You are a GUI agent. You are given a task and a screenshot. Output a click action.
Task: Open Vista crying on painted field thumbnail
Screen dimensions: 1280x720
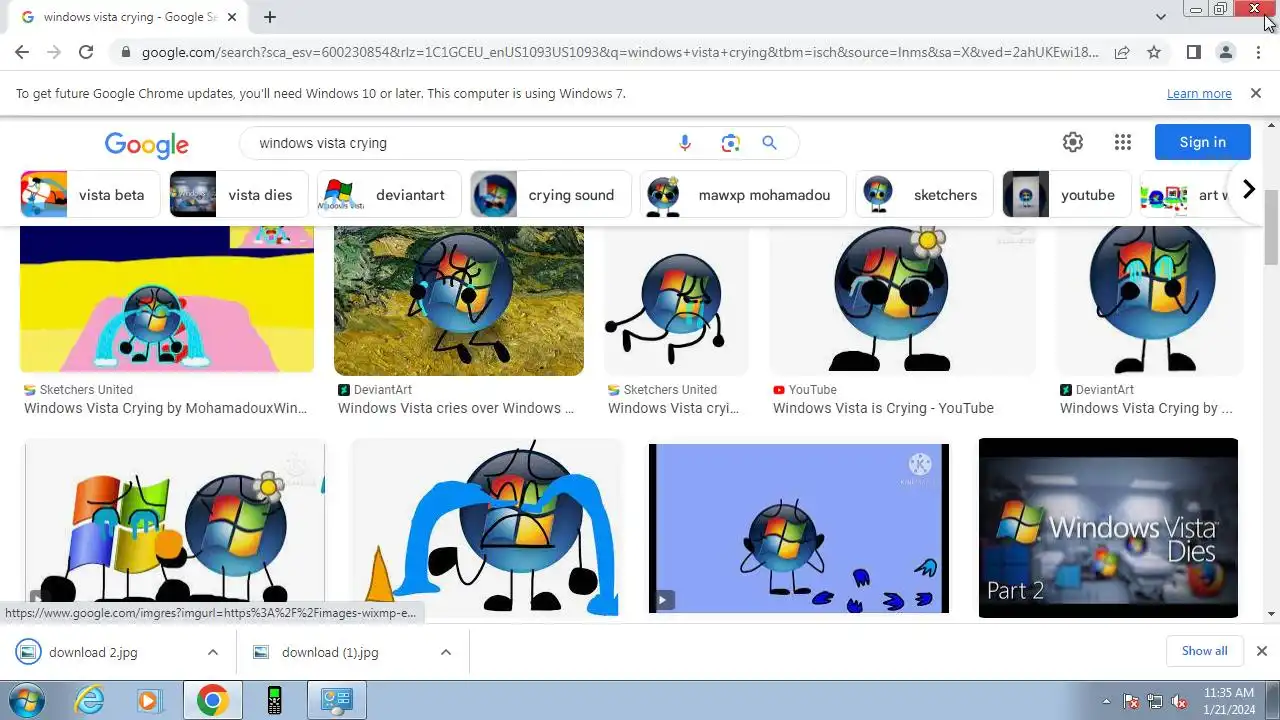(x=459, y=300)
